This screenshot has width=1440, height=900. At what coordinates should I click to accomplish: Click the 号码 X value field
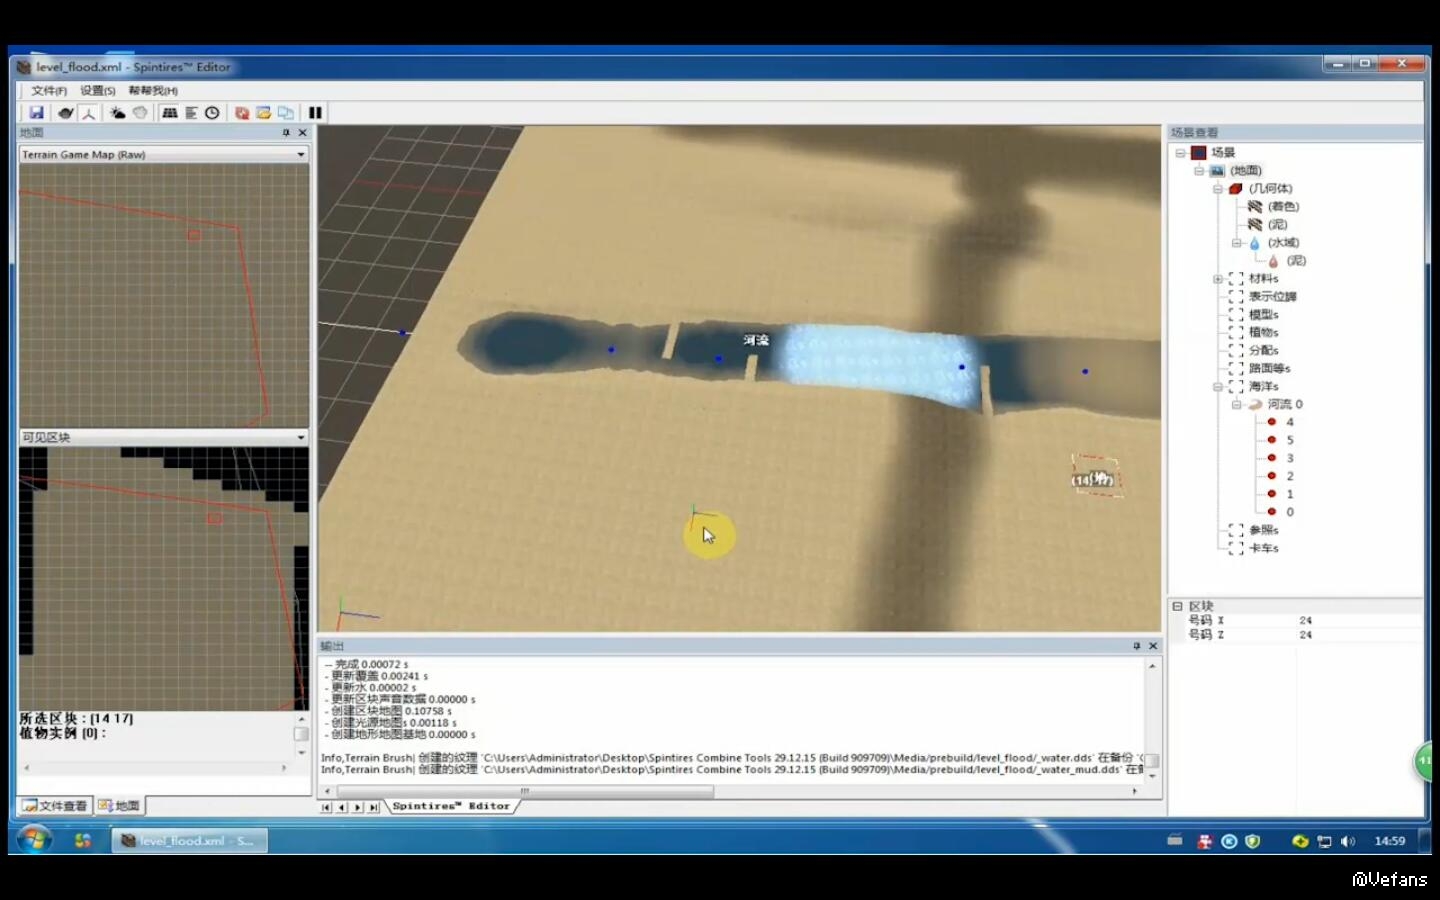coord(1305,621)
